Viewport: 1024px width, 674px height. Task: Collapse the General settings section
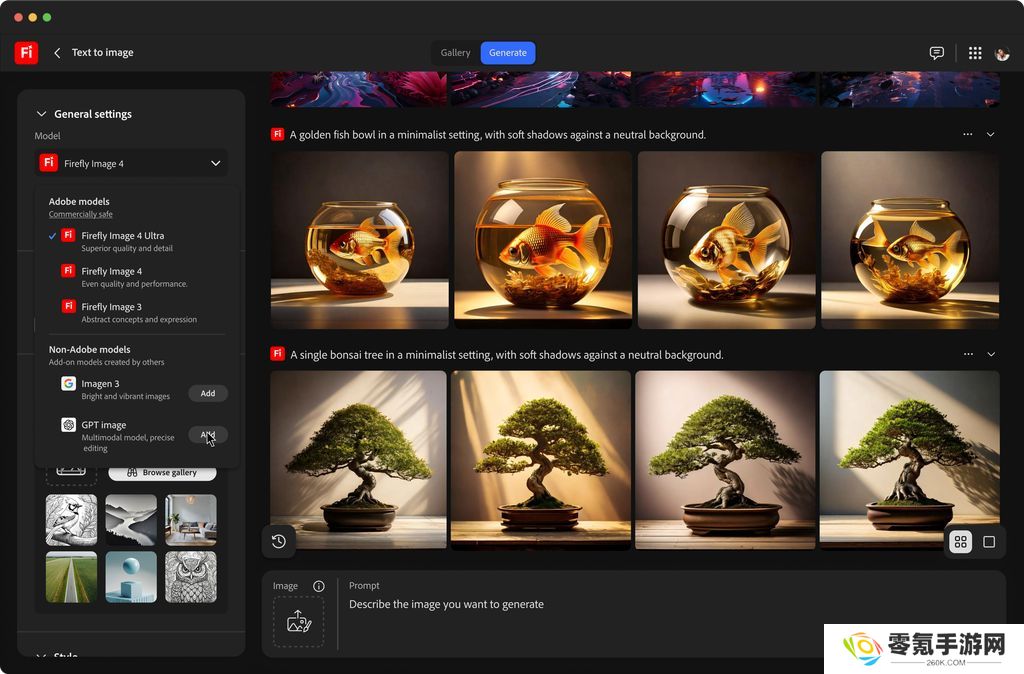coord(41,114)
